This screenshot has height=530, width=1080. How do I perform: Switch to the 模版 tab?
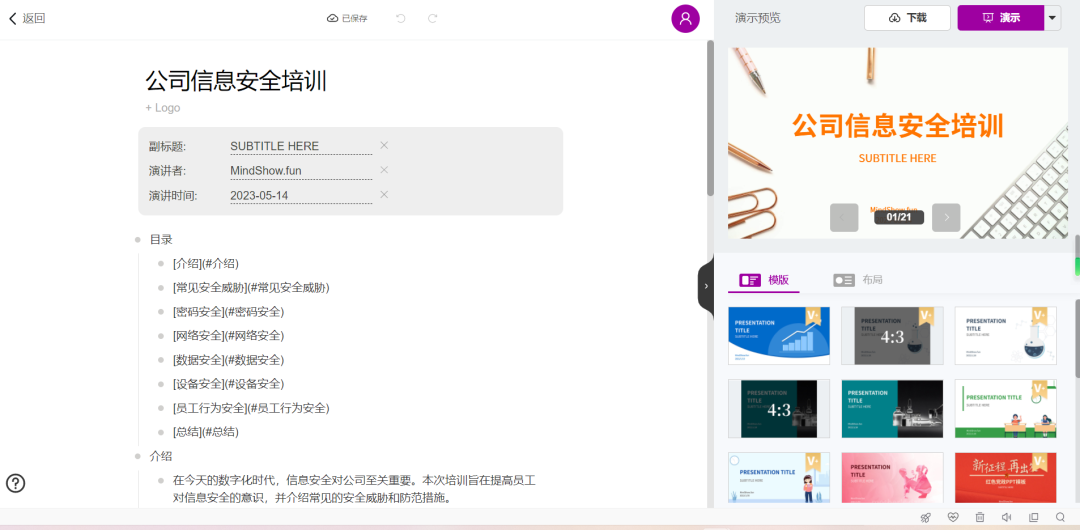(x=764, y=280)
